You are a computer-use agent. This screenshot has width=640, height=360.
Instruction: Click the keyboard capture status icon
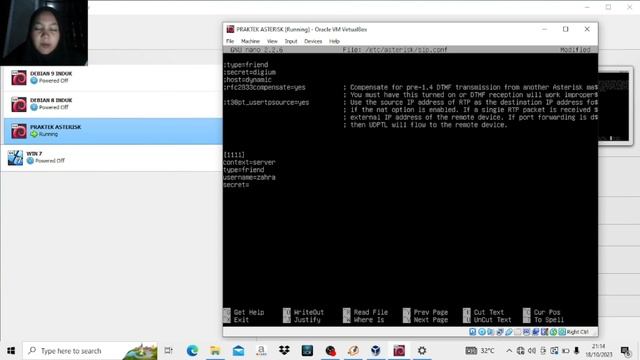562,332
